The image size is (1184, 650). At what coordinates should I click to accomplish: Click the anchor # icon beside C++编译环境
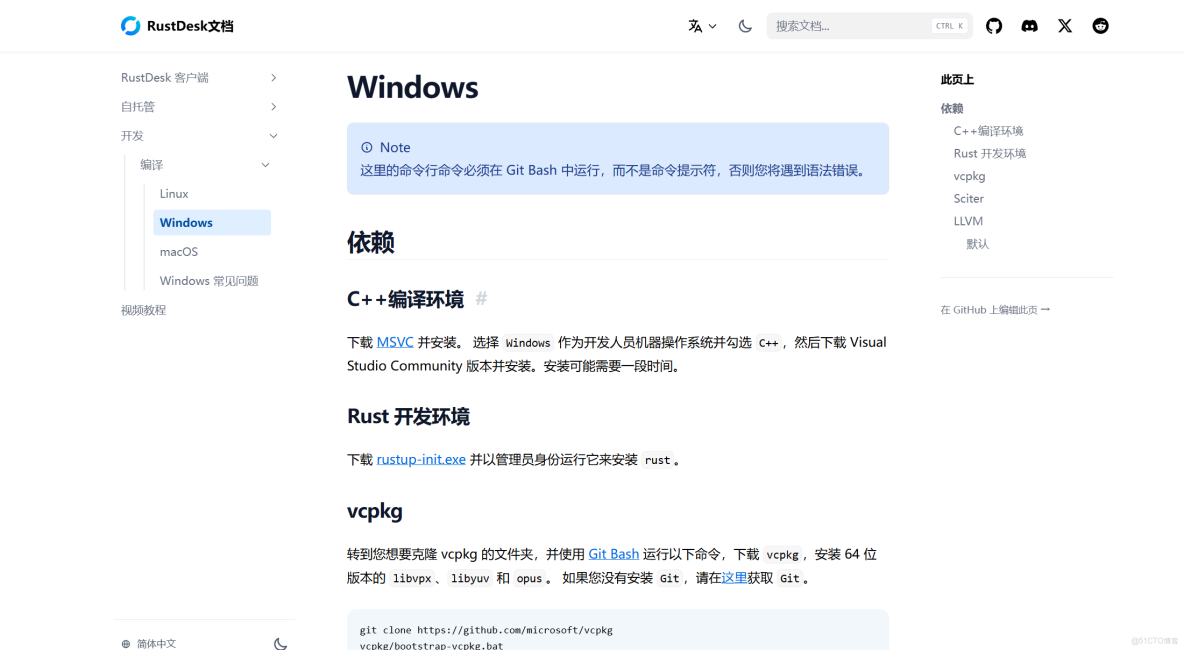481,298
